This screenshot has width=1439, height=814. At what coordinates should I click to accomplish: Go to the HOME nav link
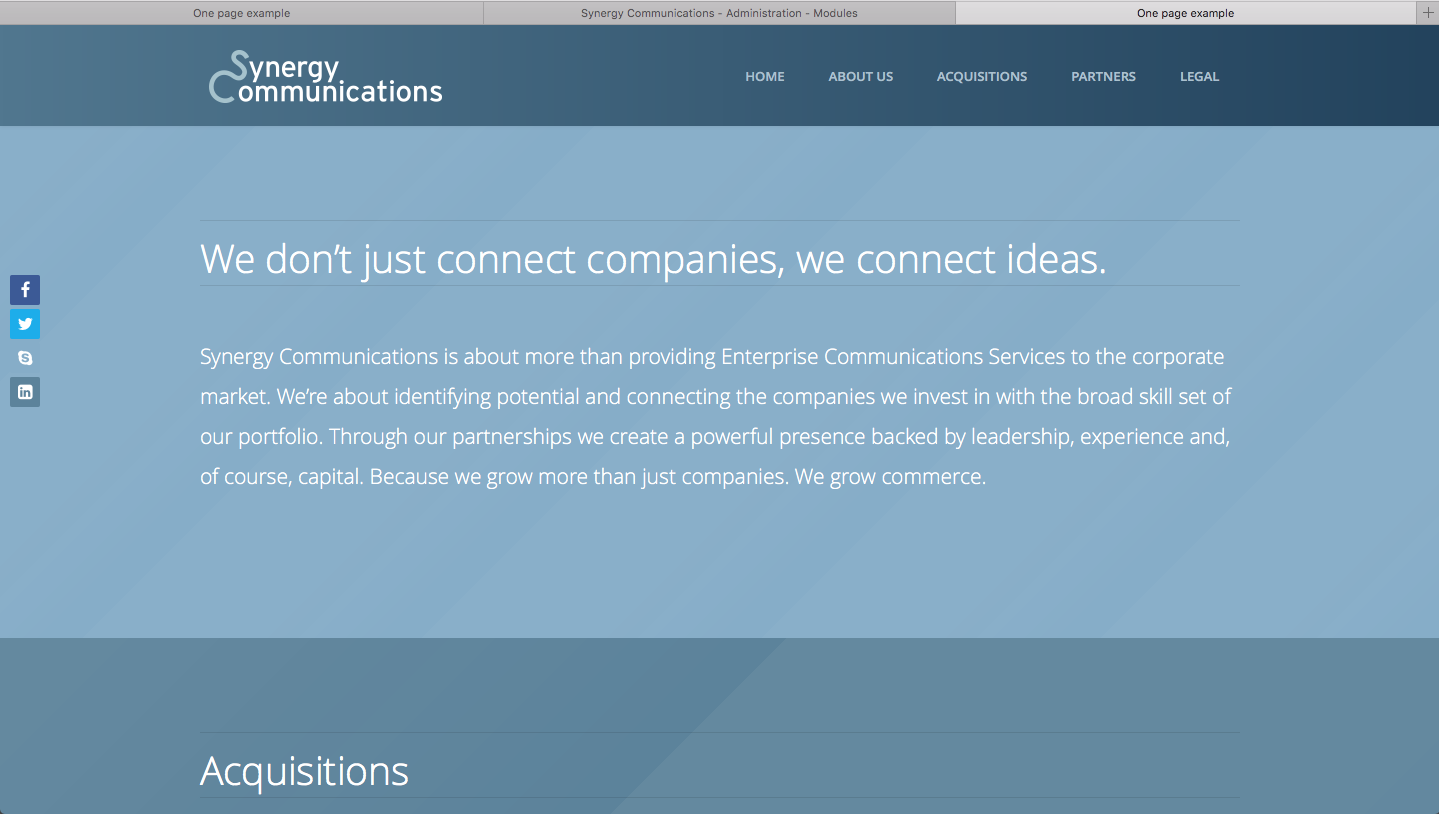(765, 76)
